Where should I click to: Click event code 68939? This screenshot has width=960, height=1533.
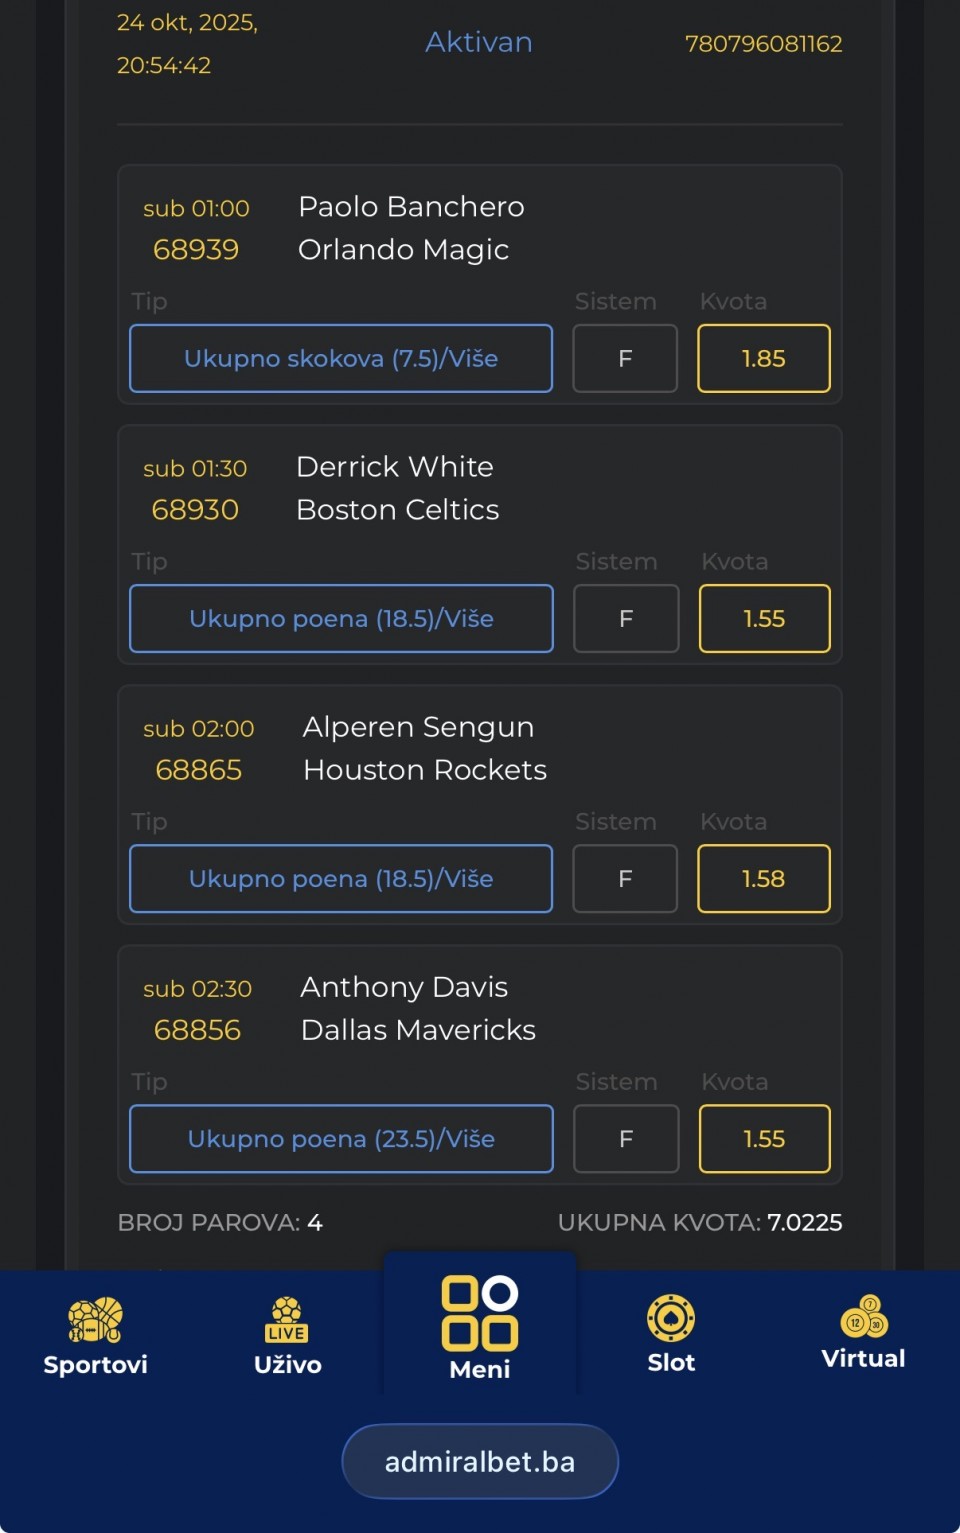[196, 250]
